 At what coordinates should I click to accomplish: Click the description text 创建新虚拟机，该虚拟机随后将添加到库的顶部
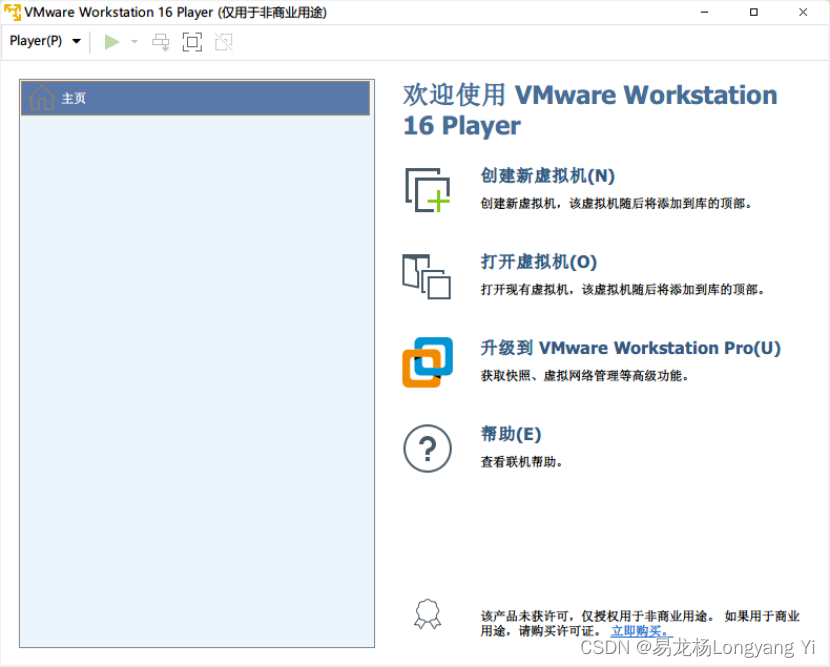616,204
